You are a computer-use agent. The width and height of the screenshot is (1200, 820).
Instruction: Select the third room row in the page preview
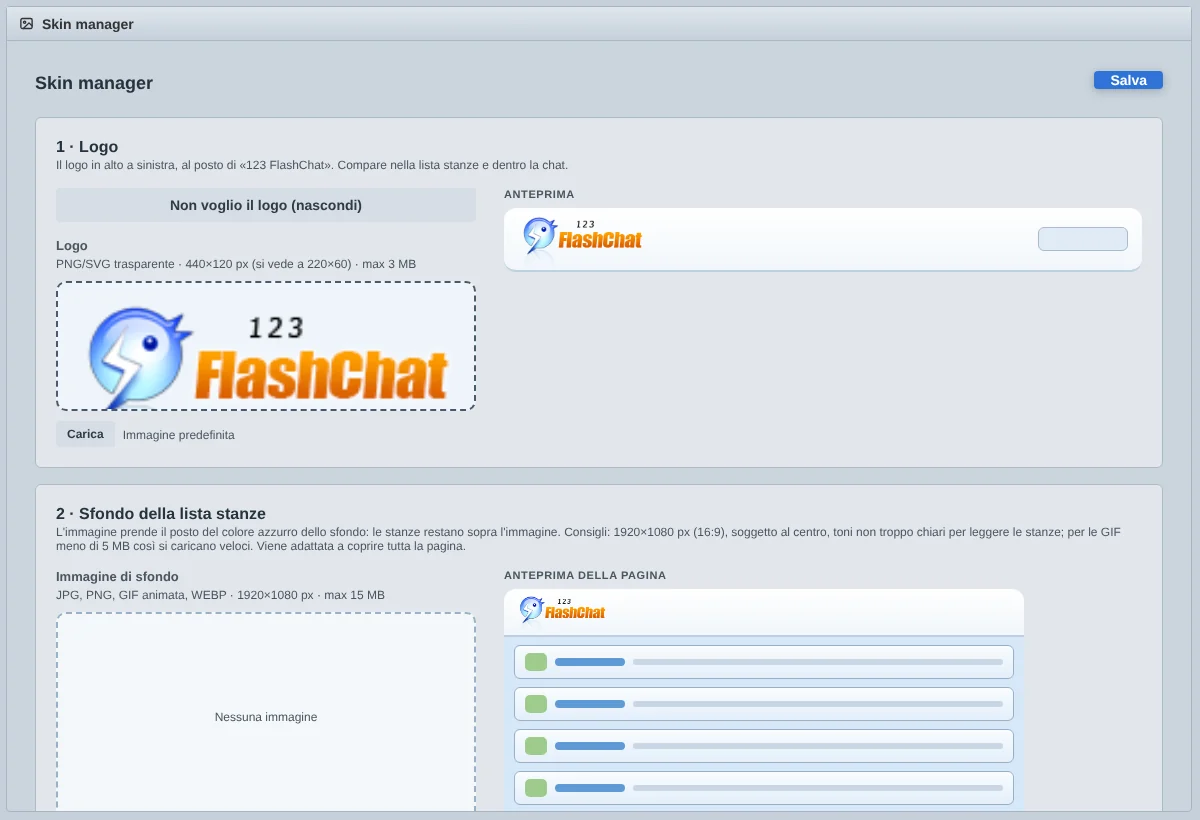pos(764,746)
